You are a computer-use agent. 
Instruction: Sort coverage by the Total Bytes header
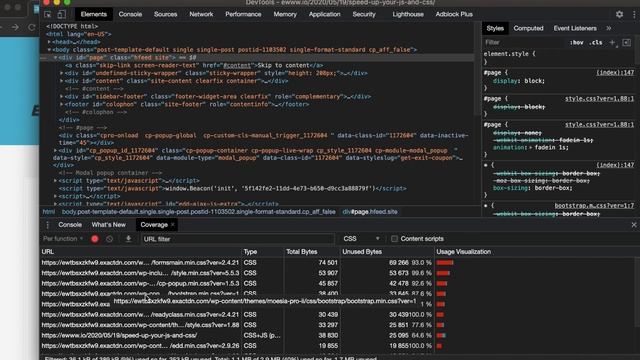click(x=312, y=252)
